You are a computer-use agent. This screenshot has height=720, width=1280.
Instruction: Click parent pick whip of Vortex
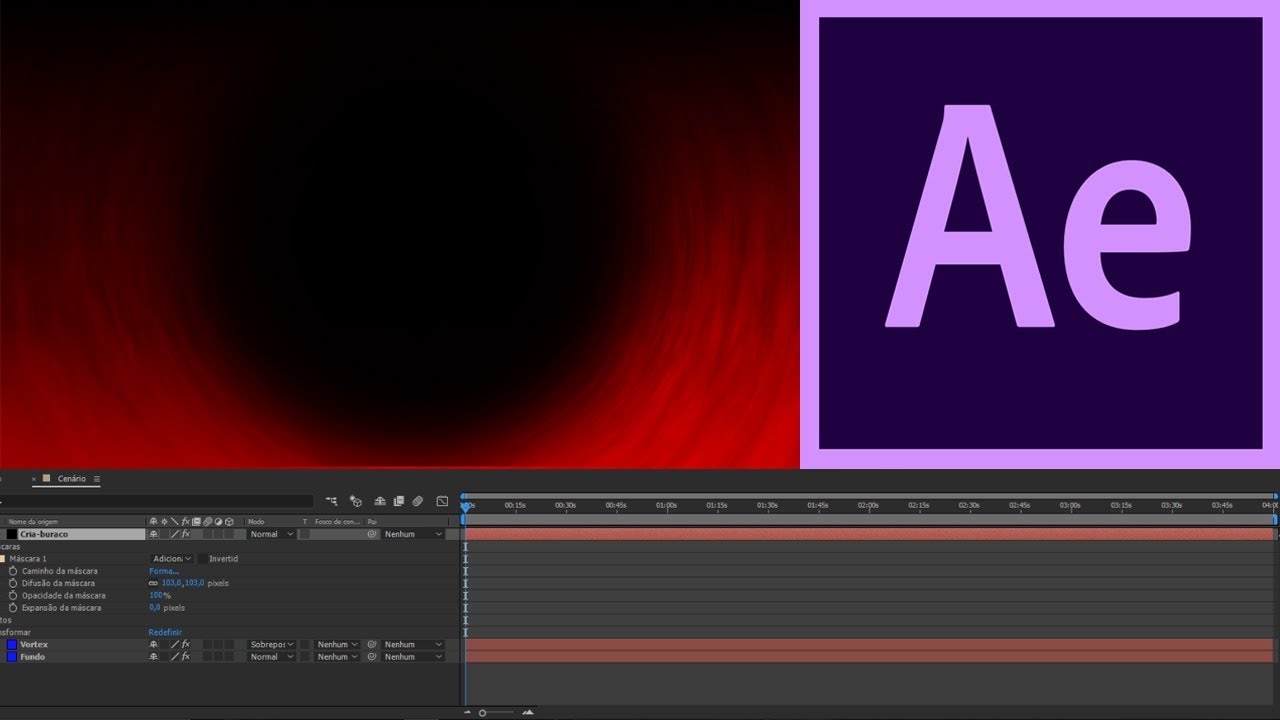tap(372, 644)
